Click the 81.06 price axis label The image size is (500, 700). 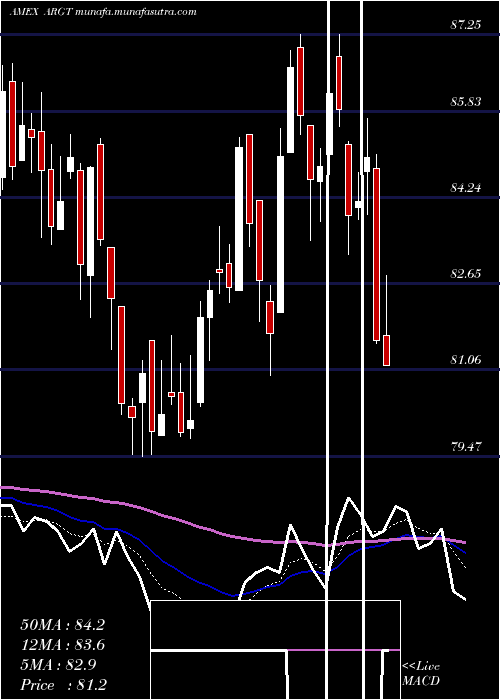[x=466, y=360]
